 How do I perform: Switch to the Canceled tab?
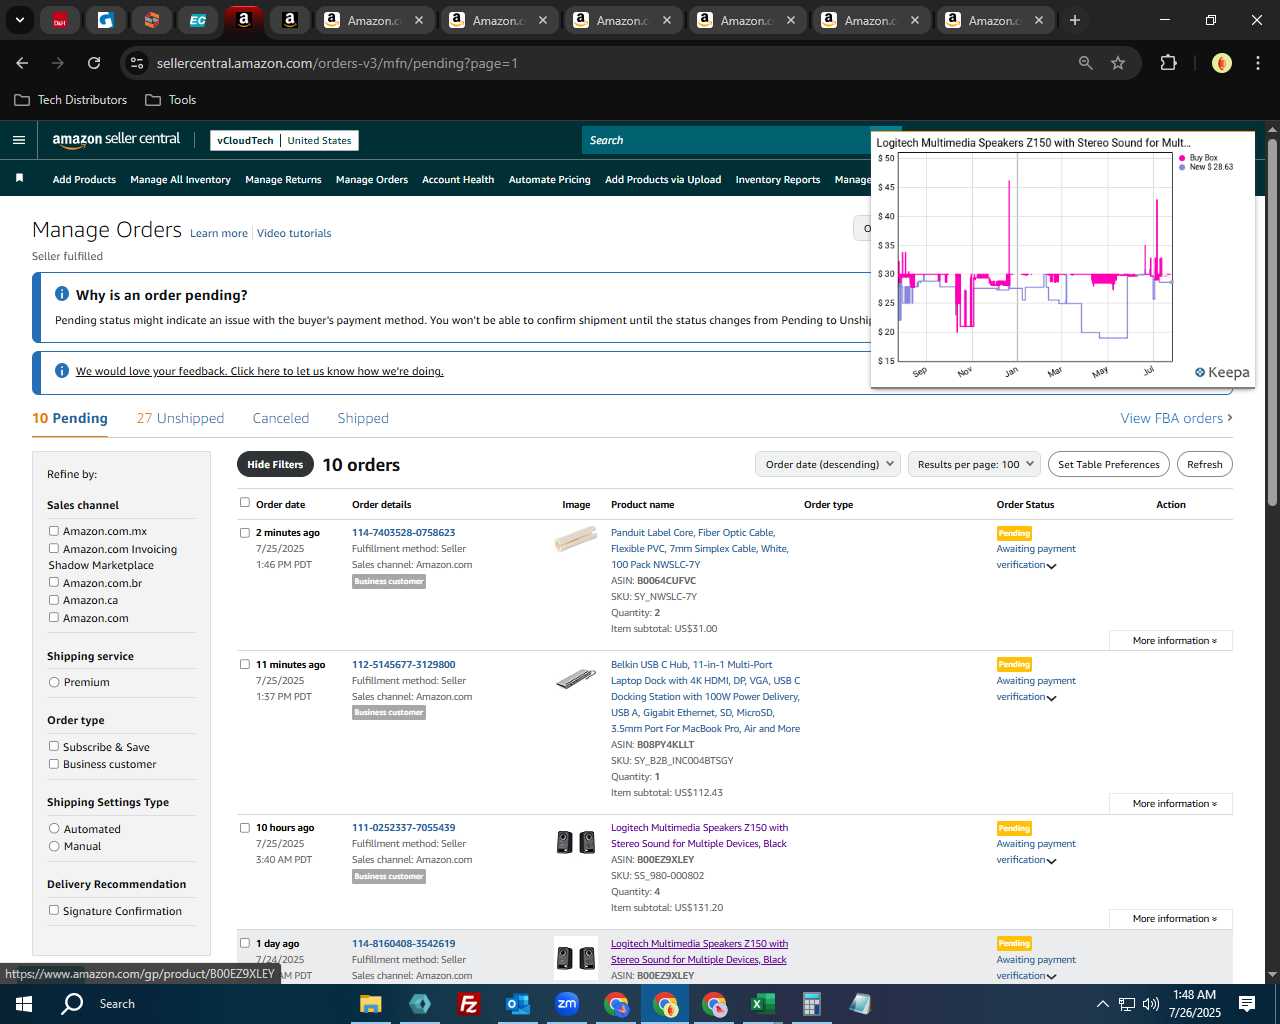[280, 418]
